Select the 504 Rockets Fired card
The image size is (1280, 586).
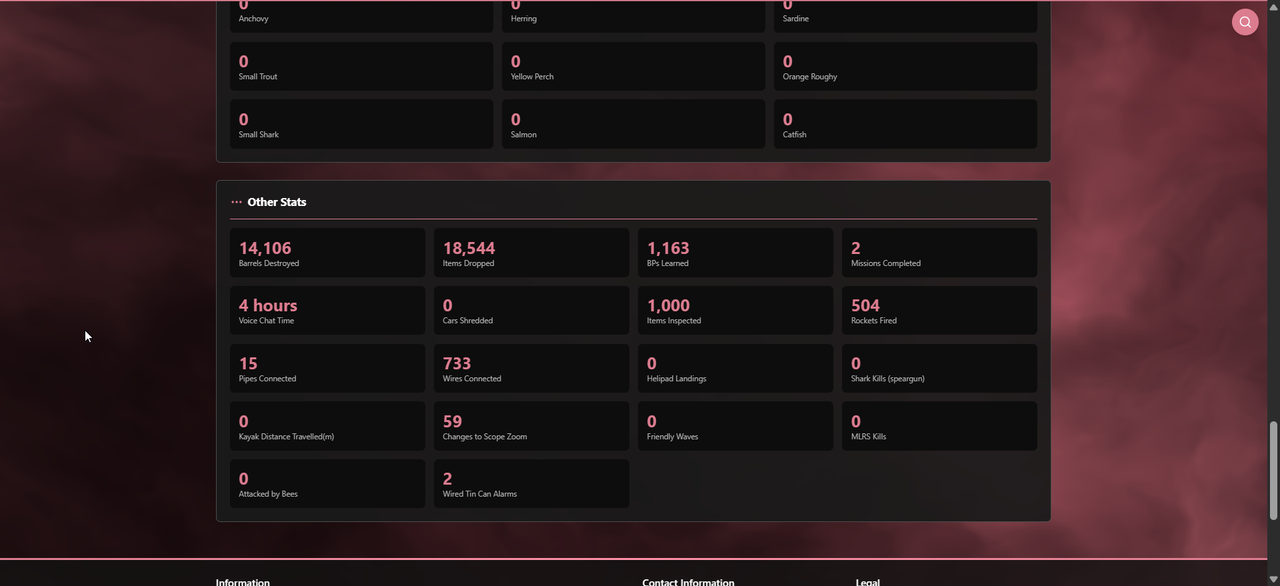939,310
